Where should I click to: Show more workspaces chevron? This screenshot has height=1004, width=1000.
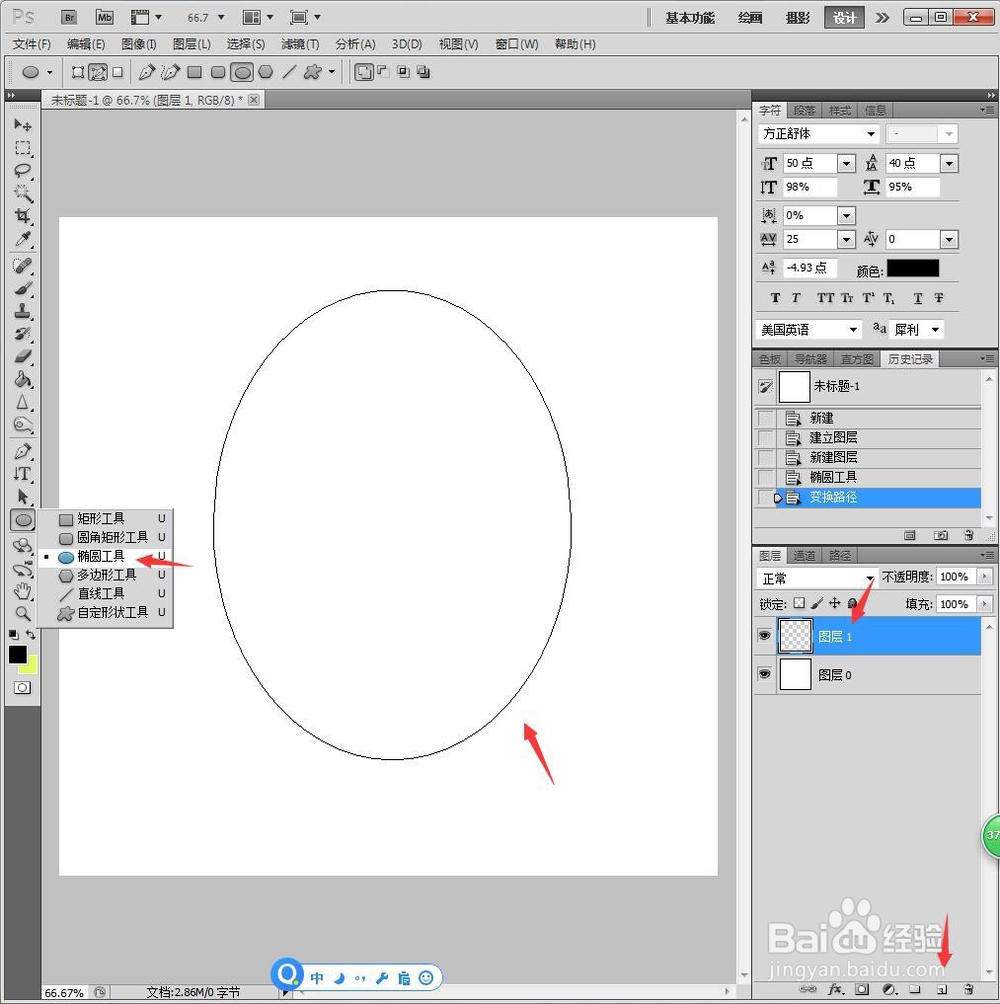[883, 18]
